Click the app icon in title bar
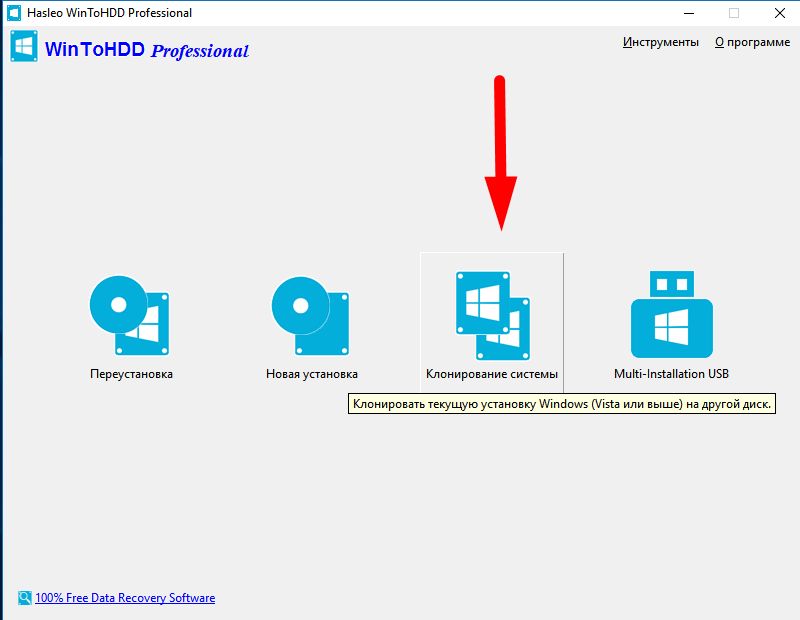Viewport: 800px width, 620px height. (x=14, y=13)
